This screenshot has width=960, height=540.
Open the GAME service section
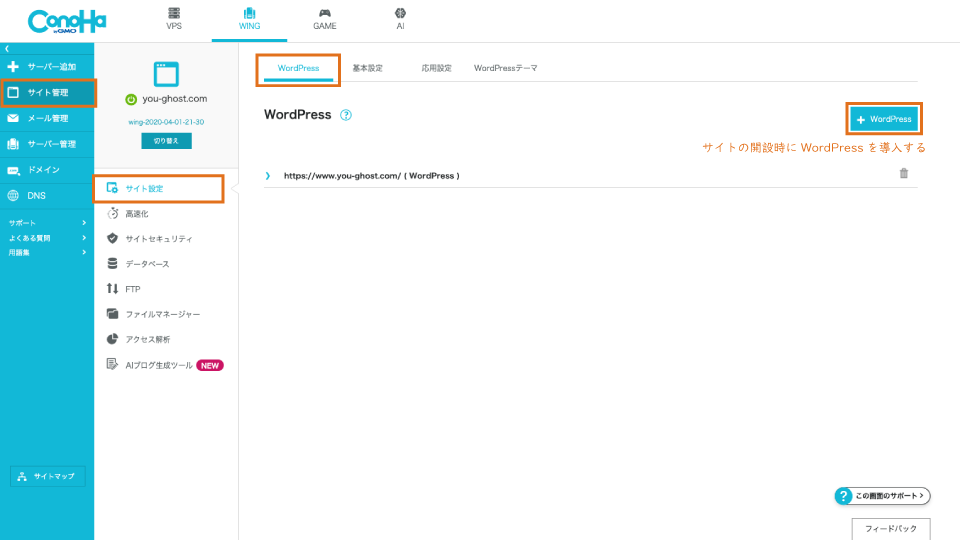pos(325,19)
